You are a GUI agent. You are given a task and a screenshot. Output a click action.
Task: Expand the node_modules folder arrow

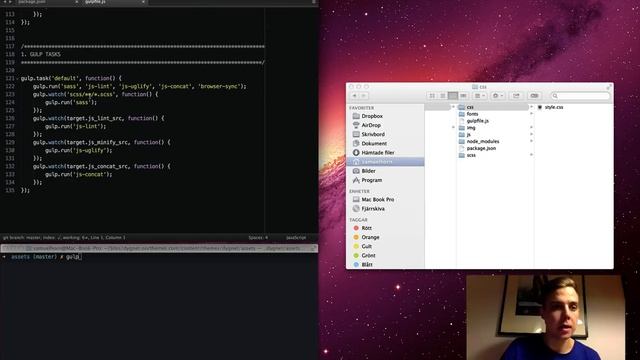click(x=531, y=141)
